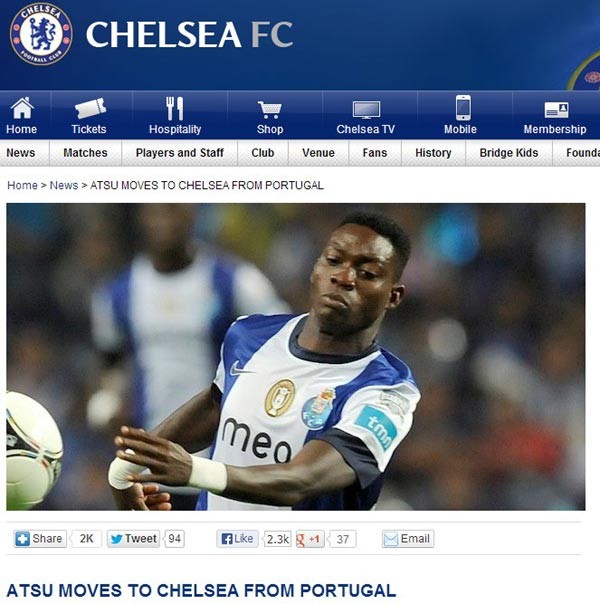600x604 pixels.
Task: Click the Google +1 button
Action: point(310,539)
